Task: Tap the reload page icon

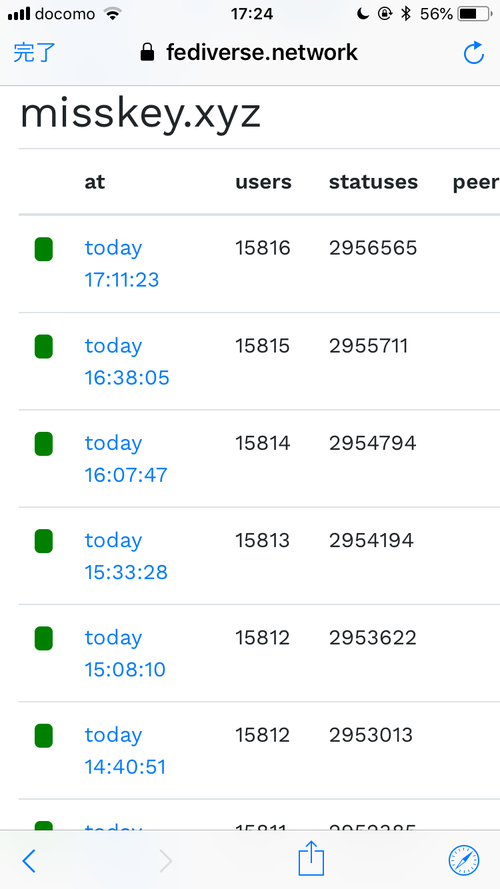Action: pos(473,53)
